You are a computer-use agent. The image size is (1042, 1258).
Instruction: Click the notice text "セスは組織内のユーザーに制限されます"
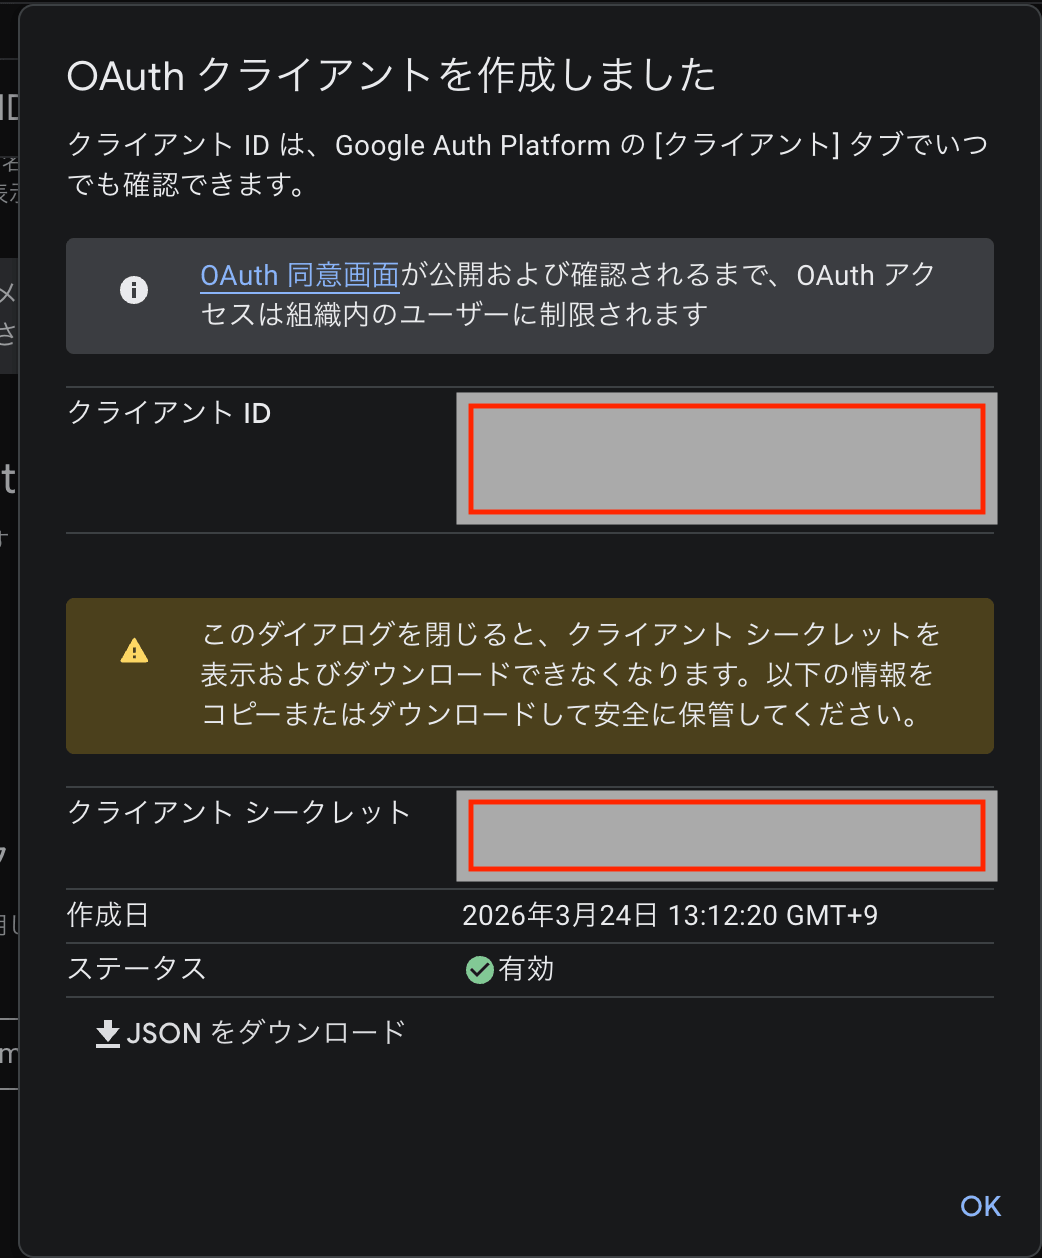(454, 315)
